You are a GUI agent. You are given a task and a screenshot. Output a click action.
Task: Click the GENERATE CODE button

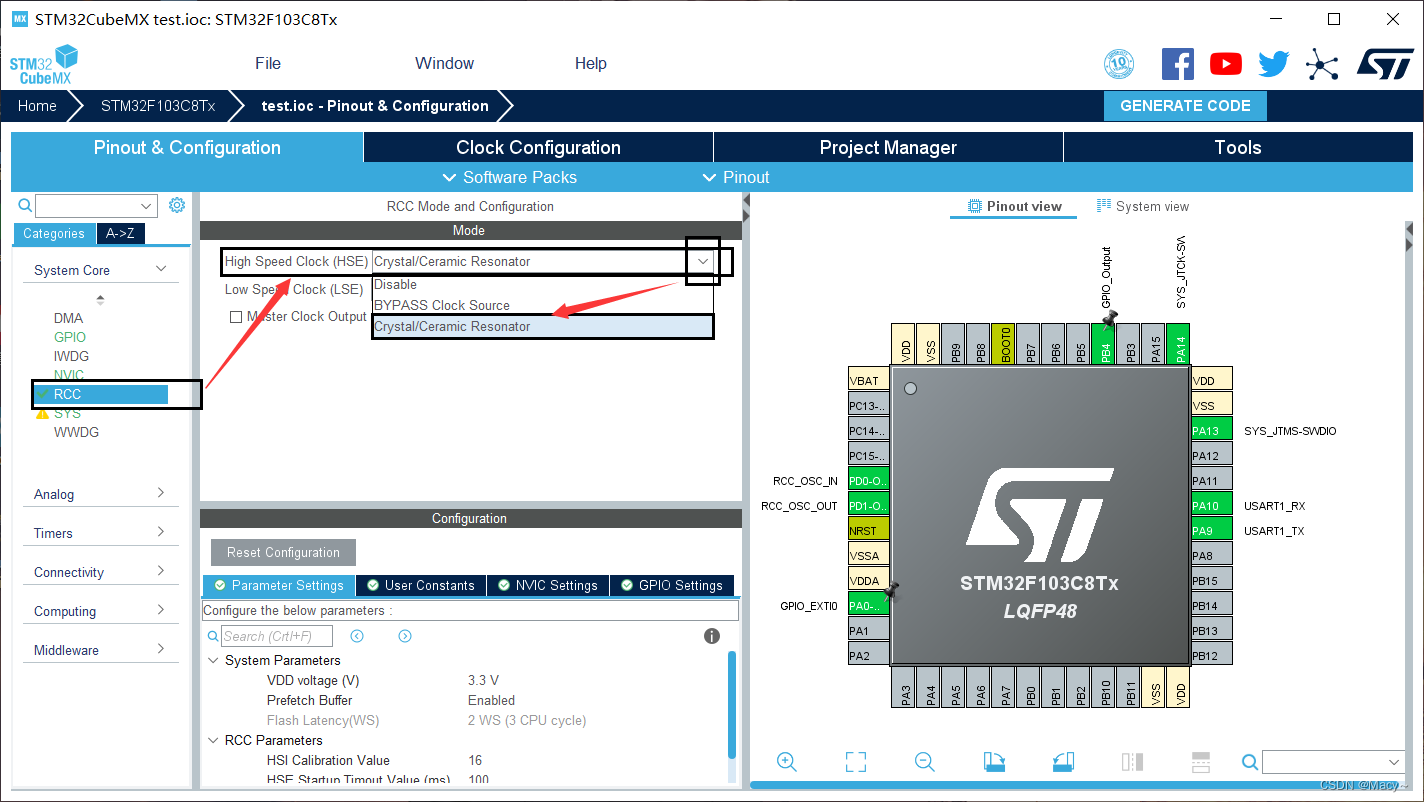(1185, 106)
